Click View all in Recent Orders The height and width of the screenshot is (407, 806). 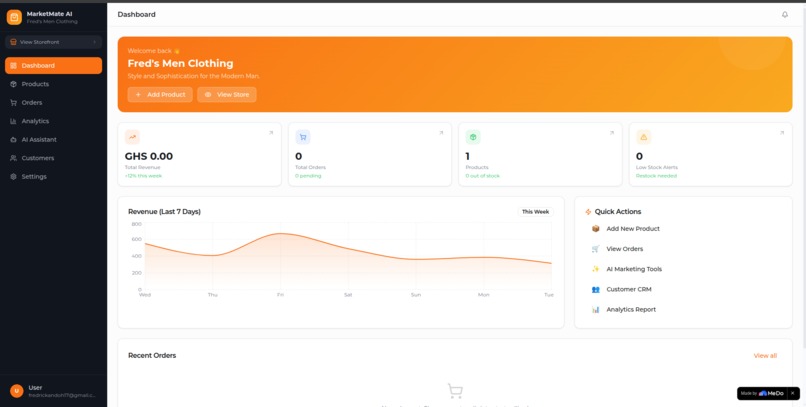click(765, 356)
